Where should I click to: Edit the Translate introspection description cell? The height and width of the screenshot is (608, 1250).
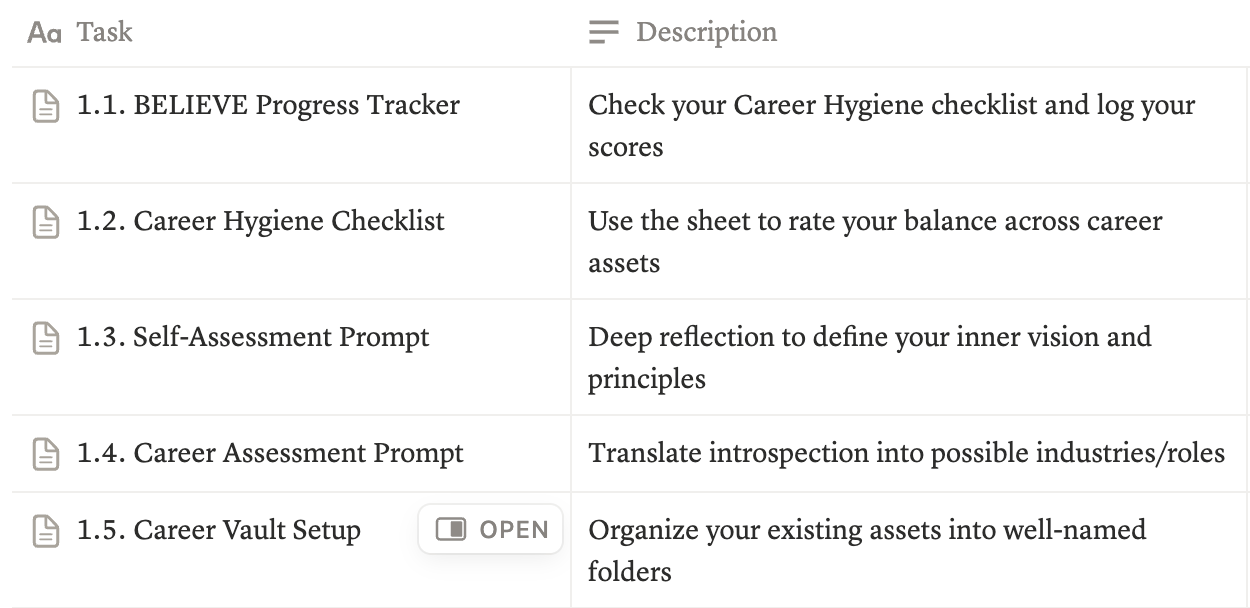click(906, 454)
